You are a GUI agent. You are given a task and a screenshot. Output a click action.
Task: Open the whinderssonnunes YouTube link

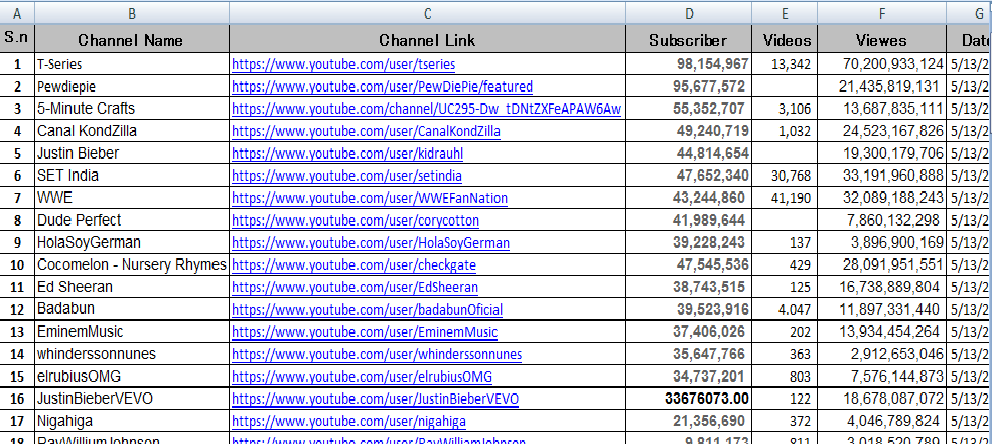377,354
